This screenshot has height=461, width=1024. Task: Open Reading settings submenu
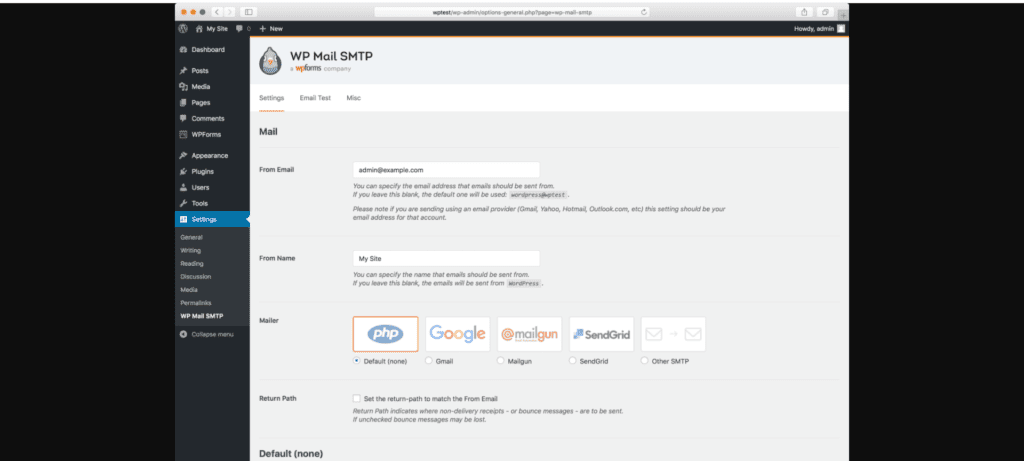pyautogui.click(x=192, y=263)
